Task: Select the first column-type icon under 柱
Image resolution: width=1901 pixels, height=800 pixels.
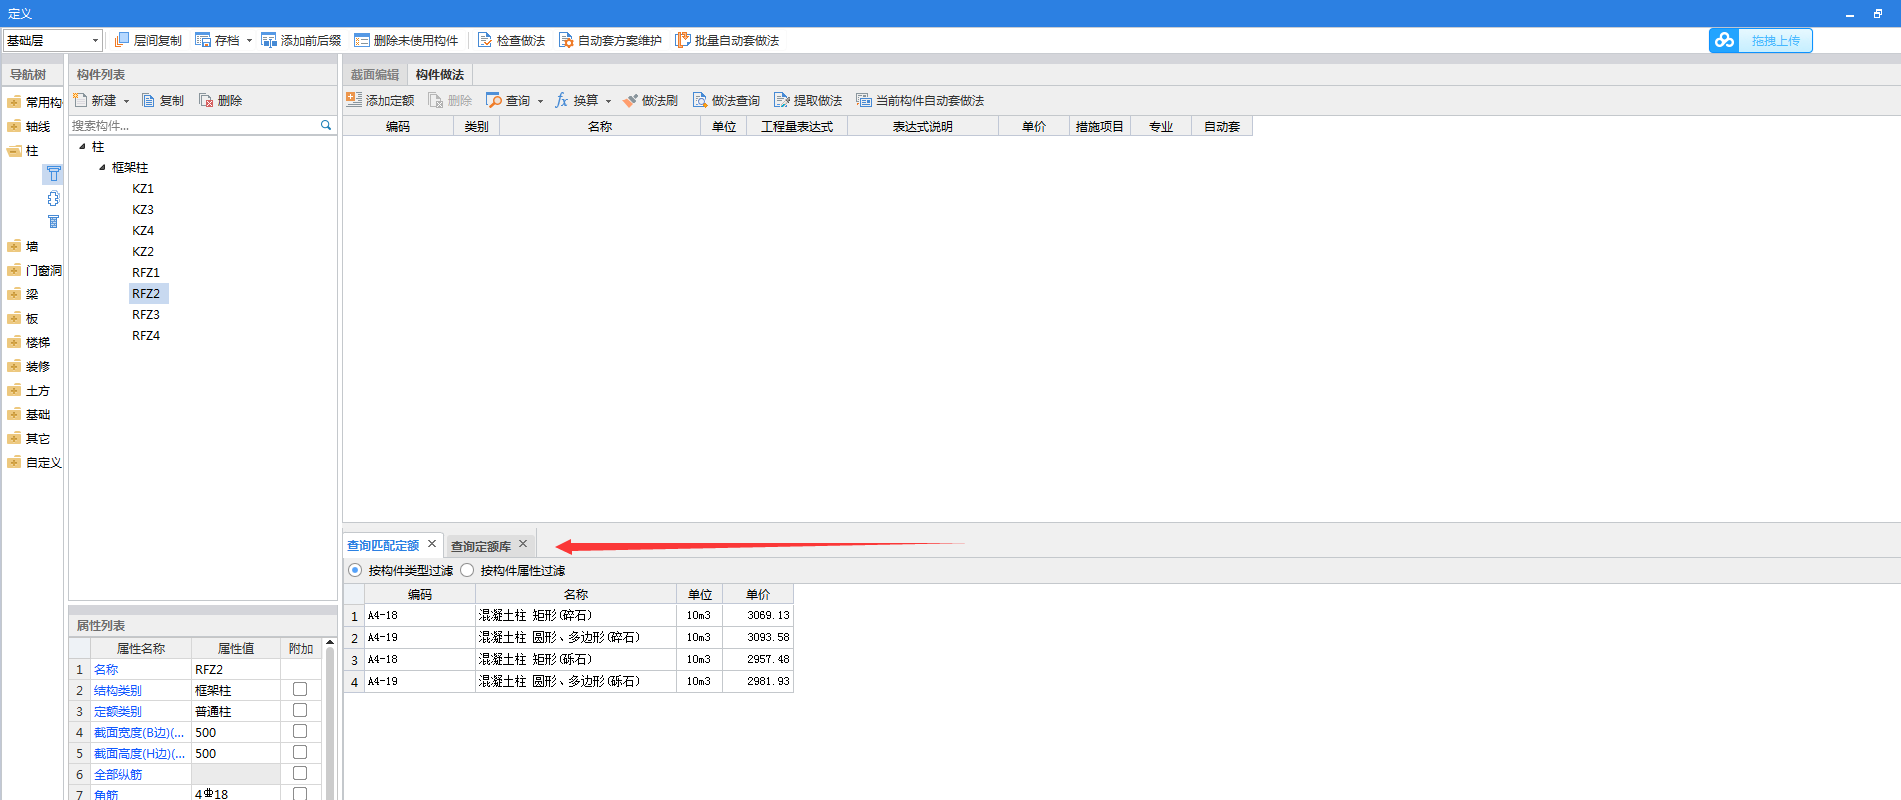Action: [x=53, y=174]
